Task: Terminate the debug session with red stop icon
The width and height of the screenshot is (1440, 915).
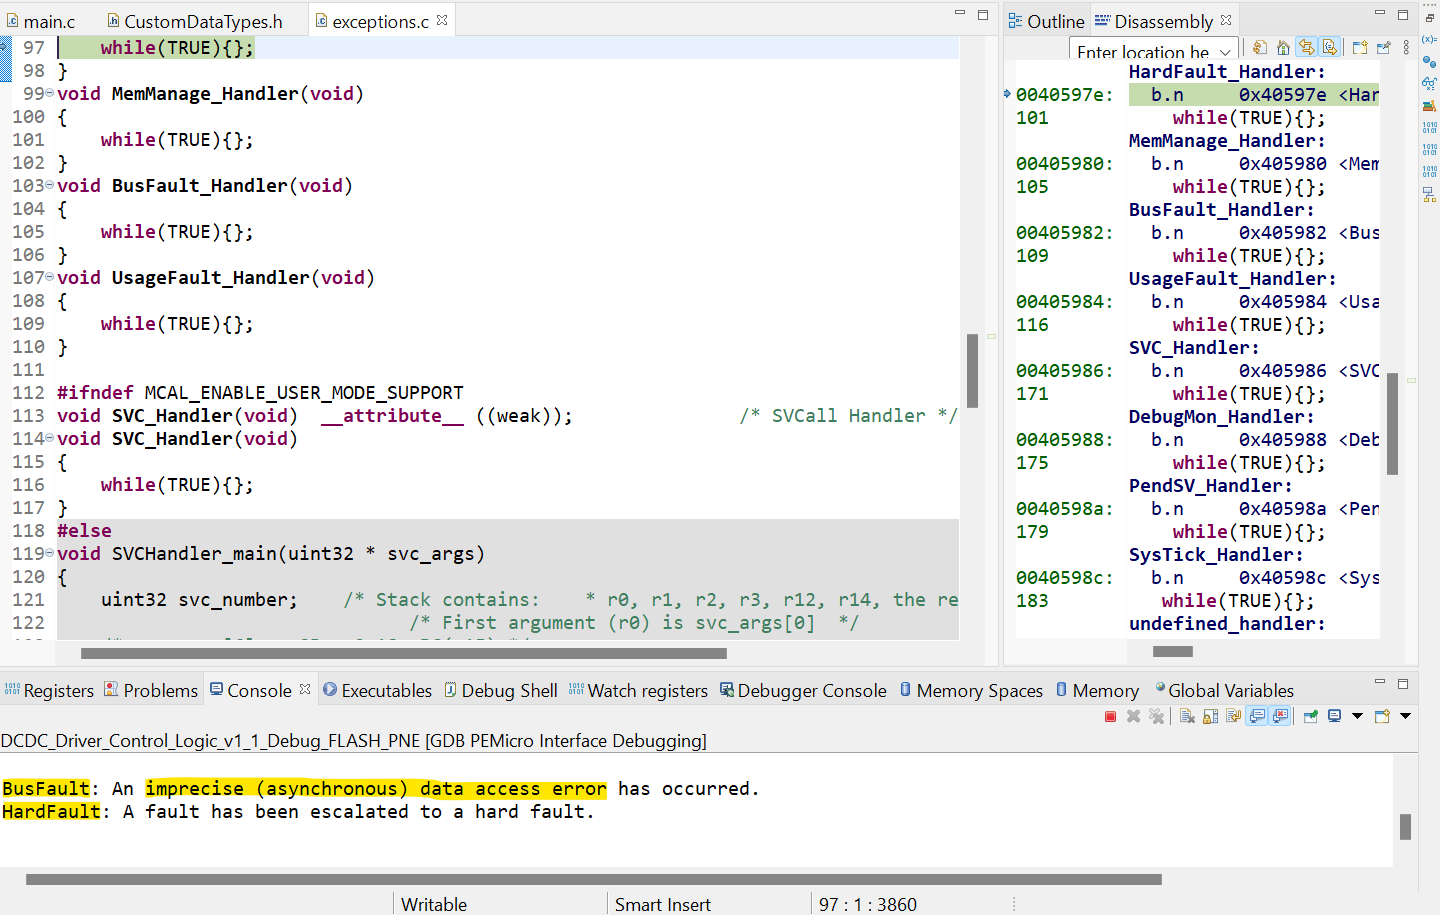Action: (x=1110, y=716)
